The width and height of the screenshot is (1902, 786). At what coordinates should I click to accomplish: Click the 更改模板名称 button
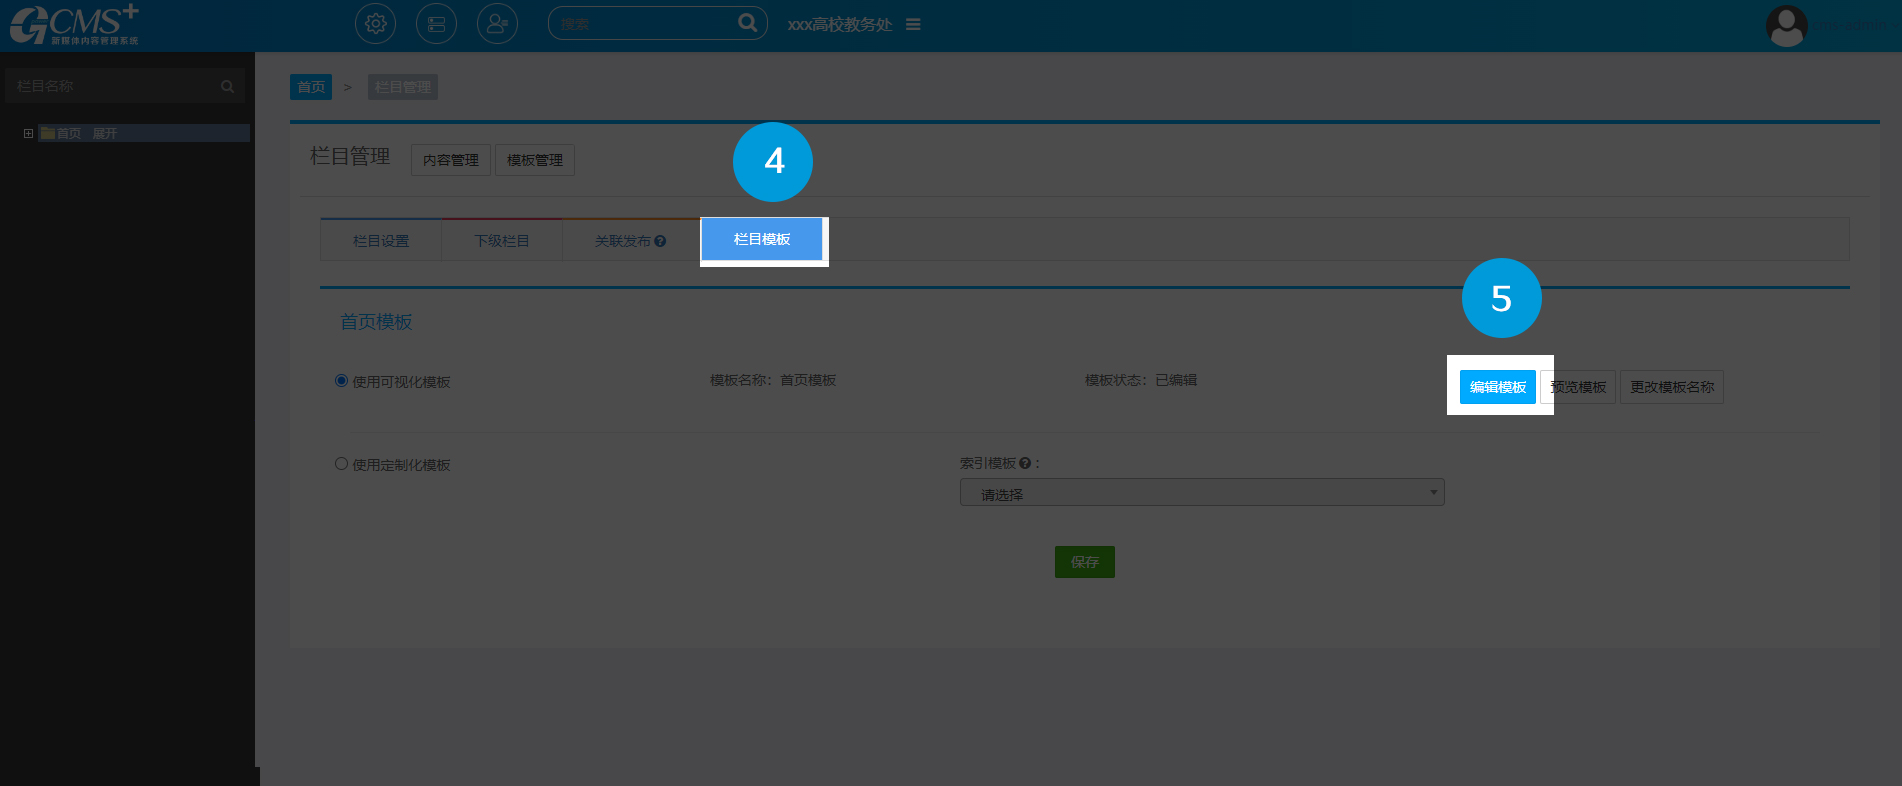click(x=1671, y=387)
